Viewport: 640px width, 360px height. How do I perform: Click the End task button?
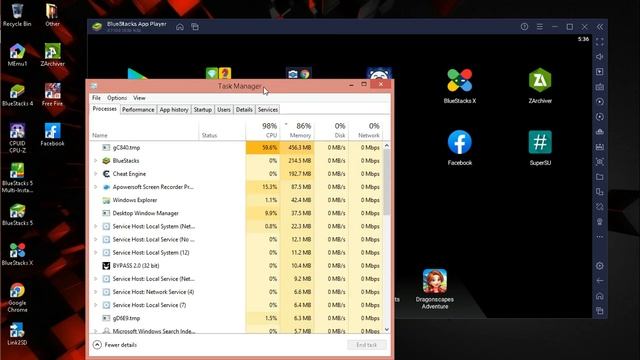click(x=367, y=345)
